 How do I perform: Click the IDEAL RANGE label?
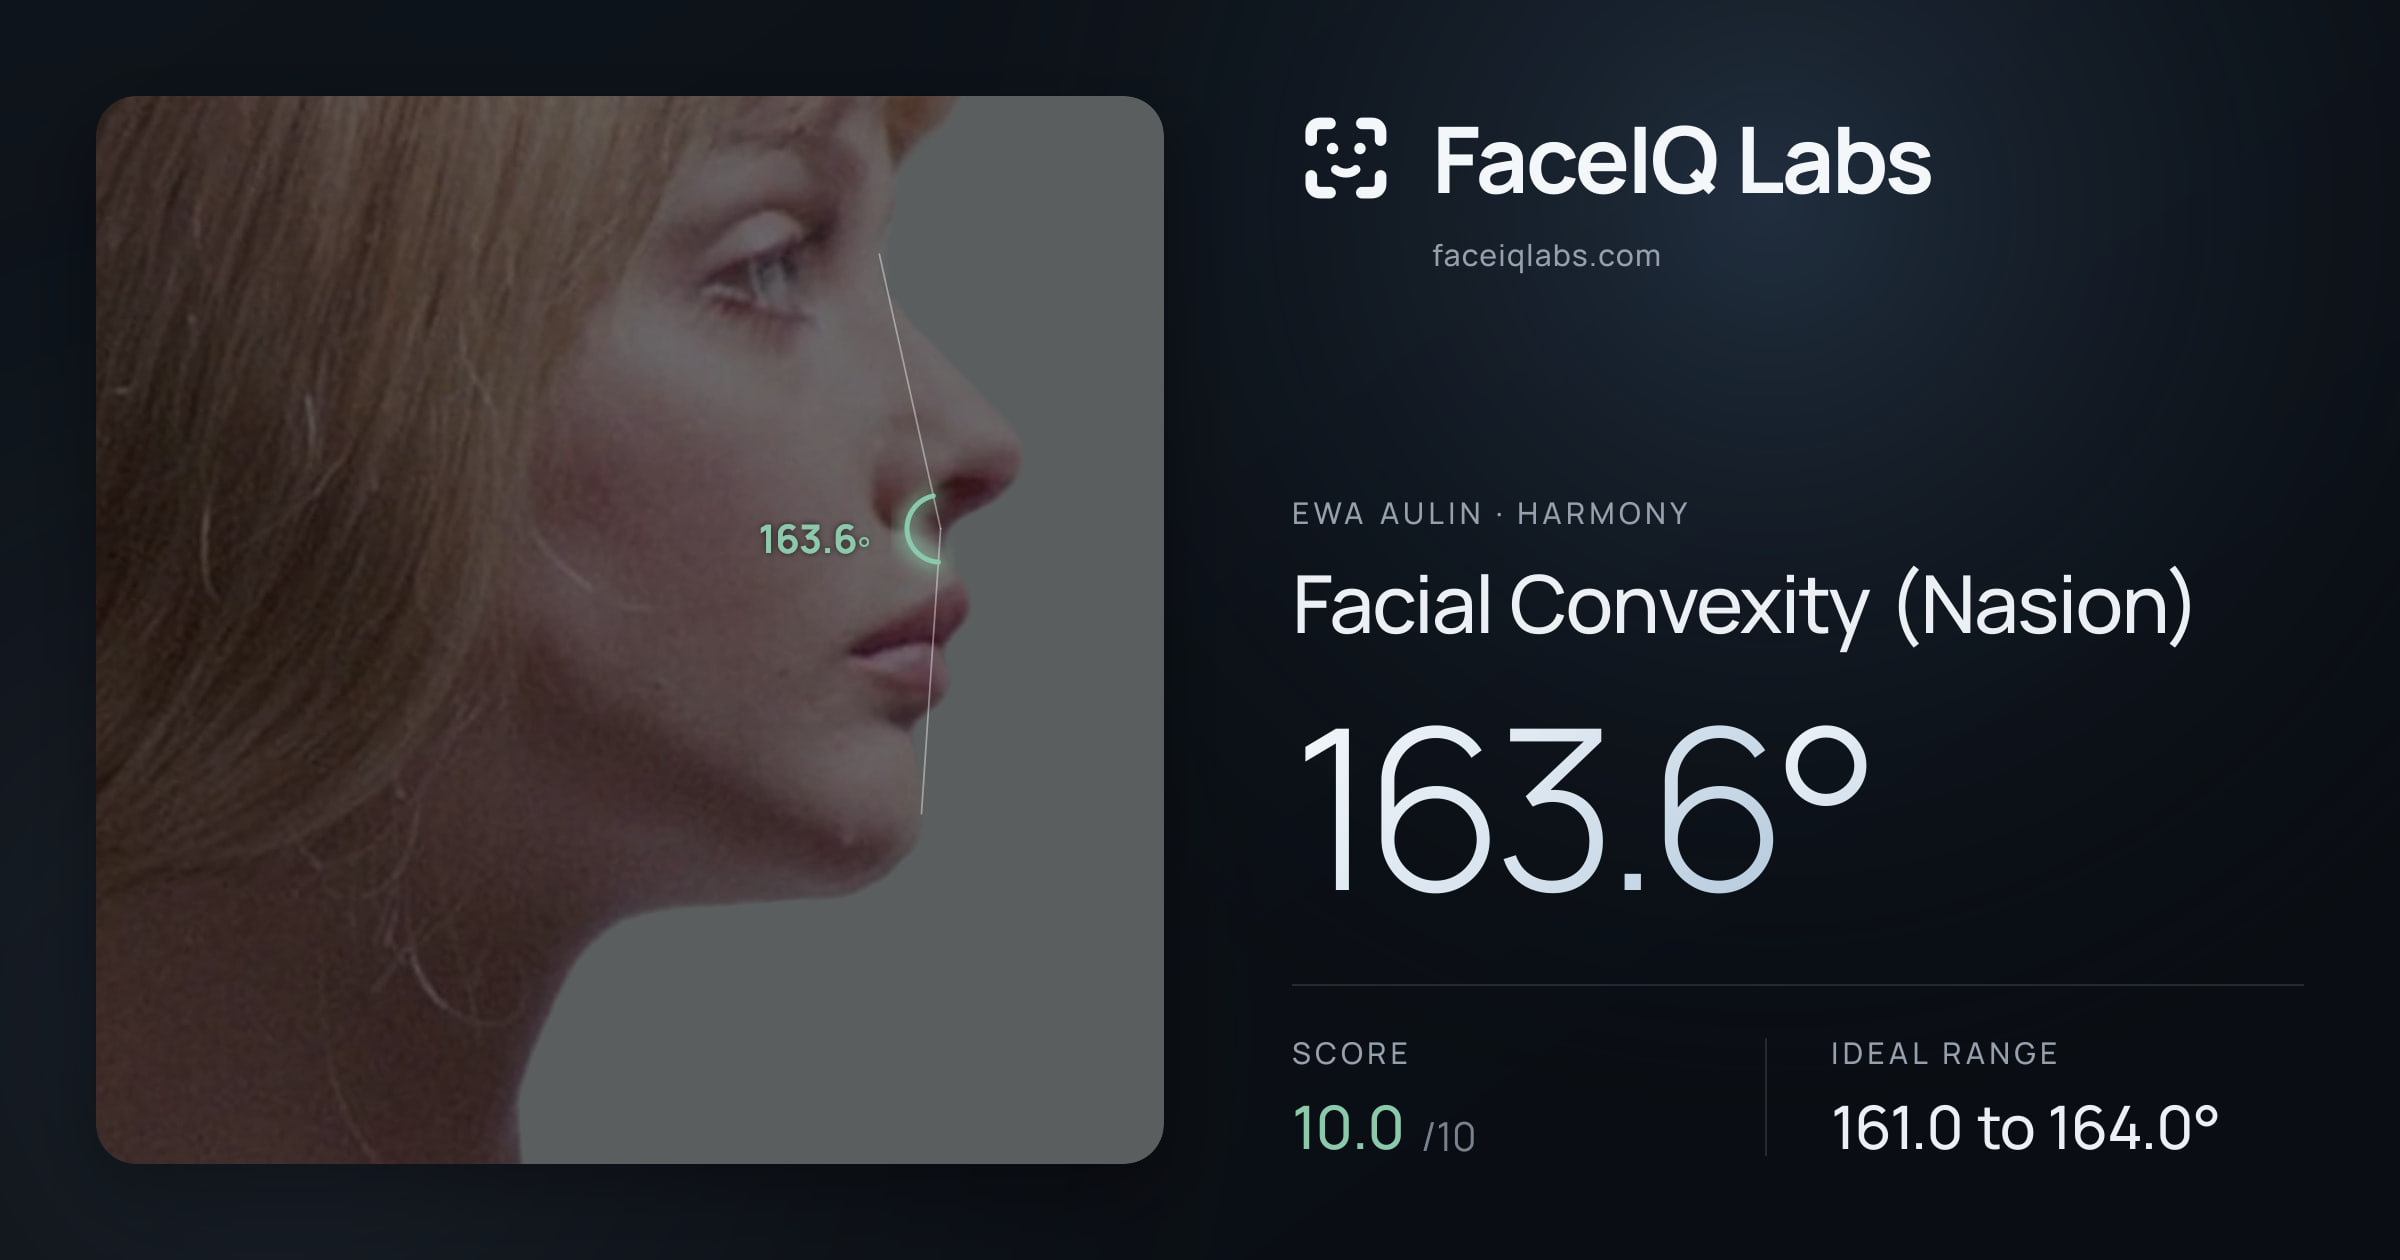point(1944,1054)
